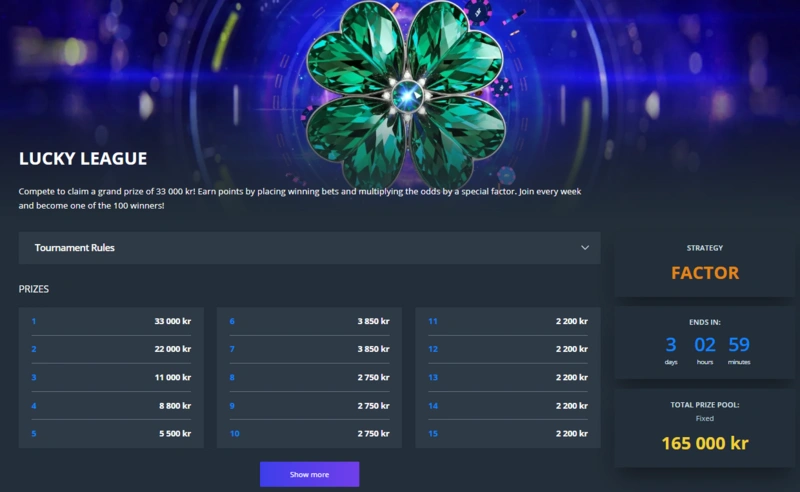
Task: Click the 165 000 kr total prize pool
Action: click(x=705, y=443)
